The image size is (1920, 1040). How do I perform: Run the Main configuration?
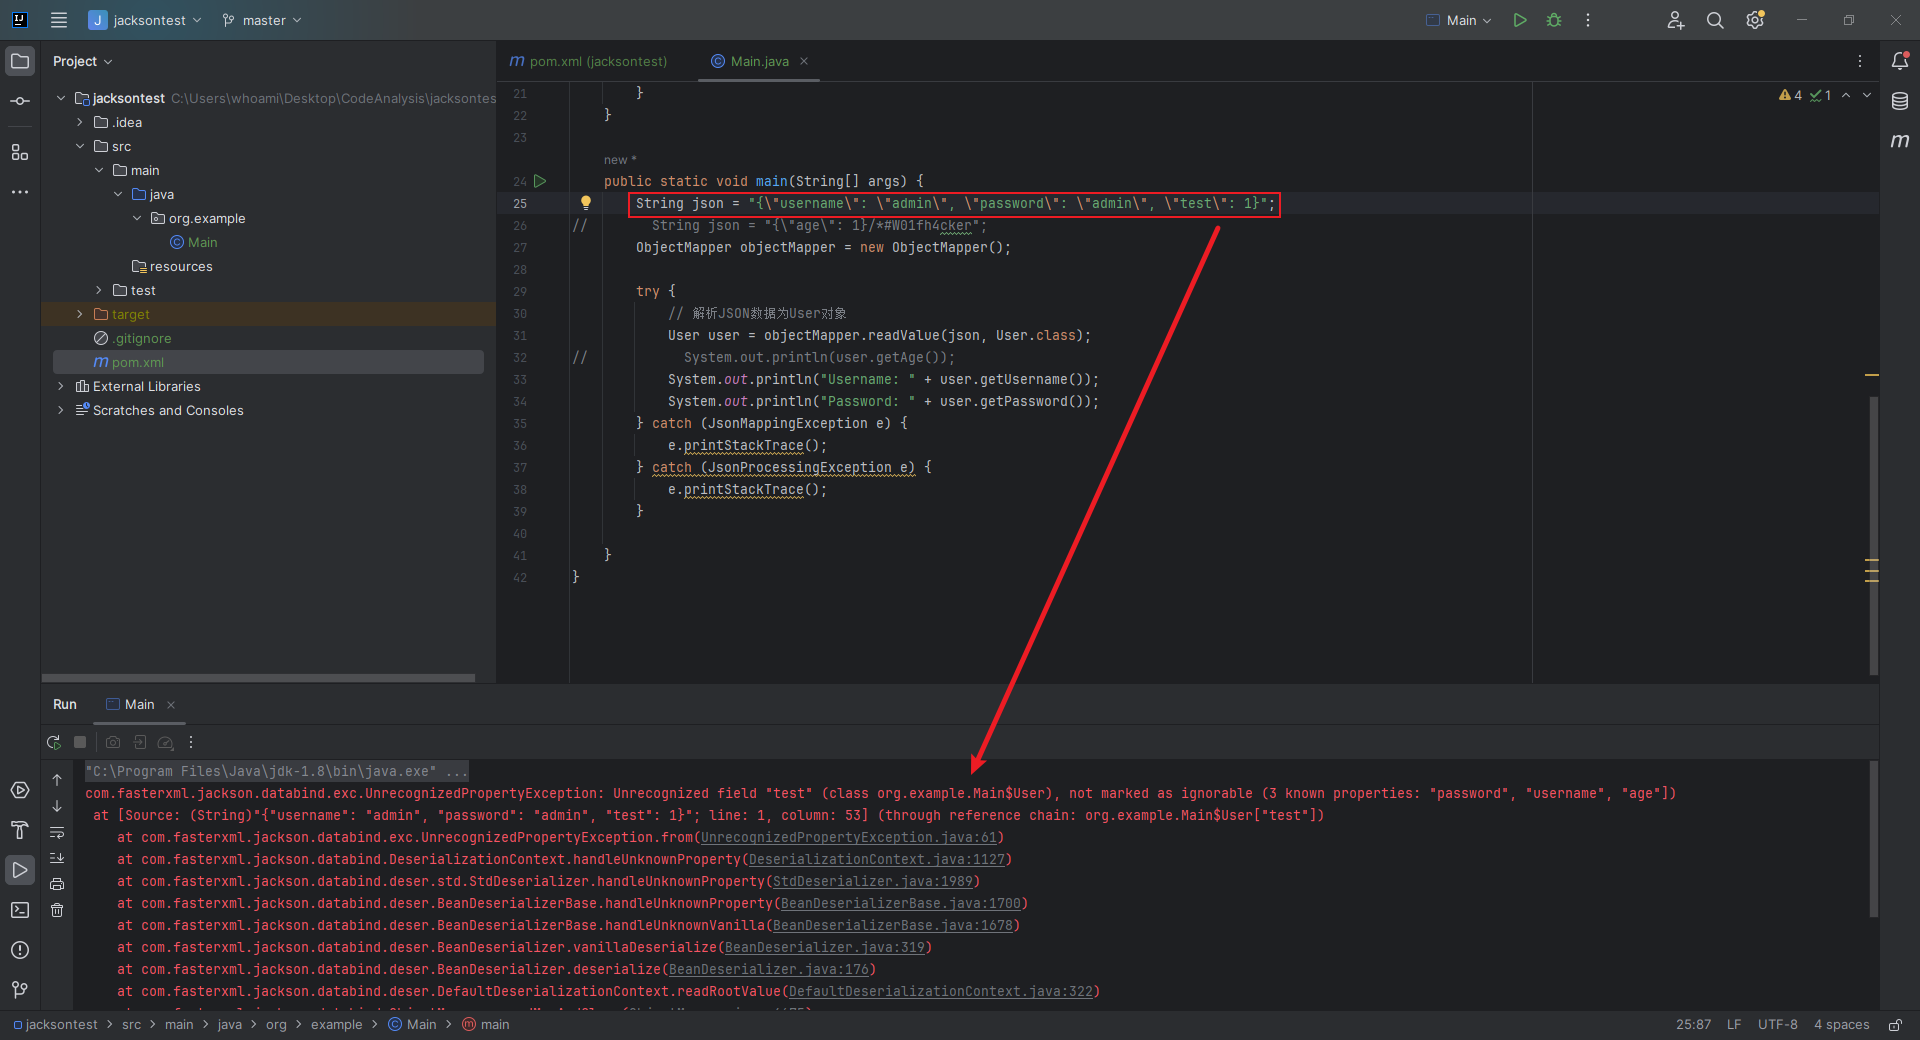(1520, 20)
